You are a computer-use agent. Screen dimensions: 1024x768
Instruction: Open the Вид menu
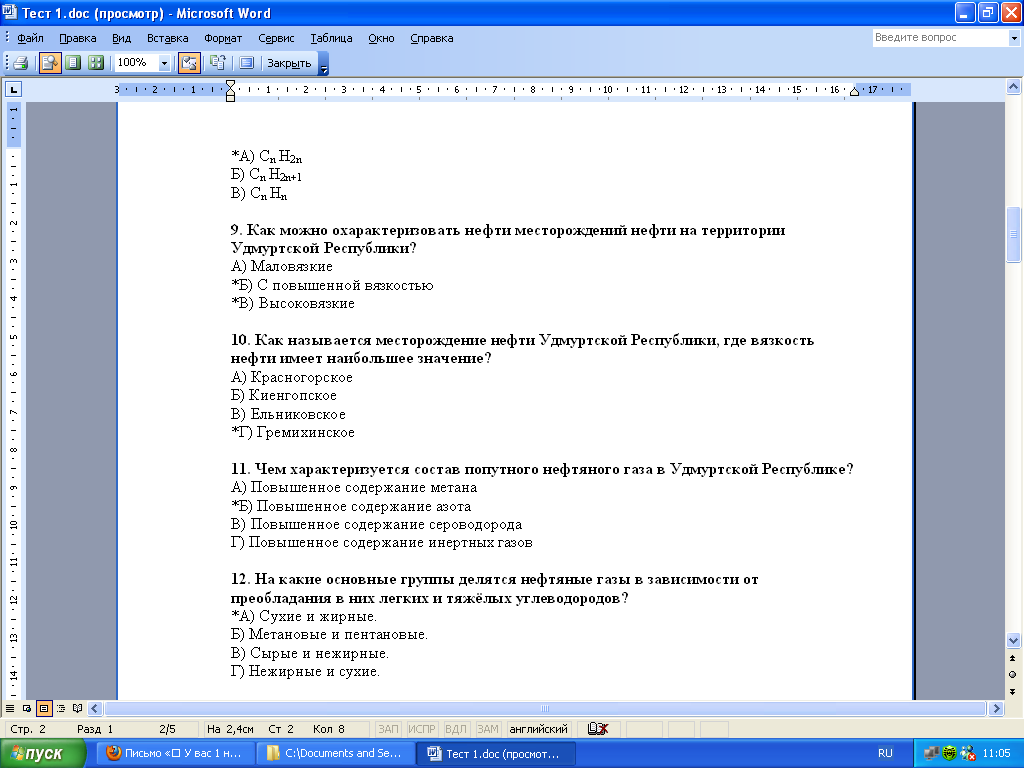(x=121, y=38)
